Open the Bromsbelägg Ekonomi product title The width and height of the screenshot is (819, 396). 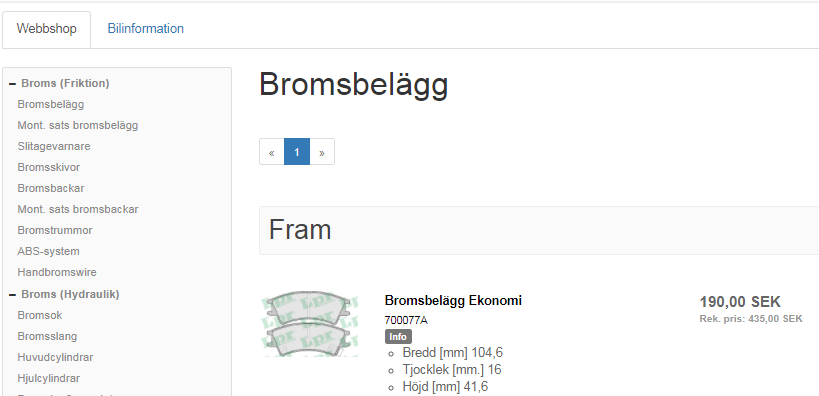coord(453,300)
